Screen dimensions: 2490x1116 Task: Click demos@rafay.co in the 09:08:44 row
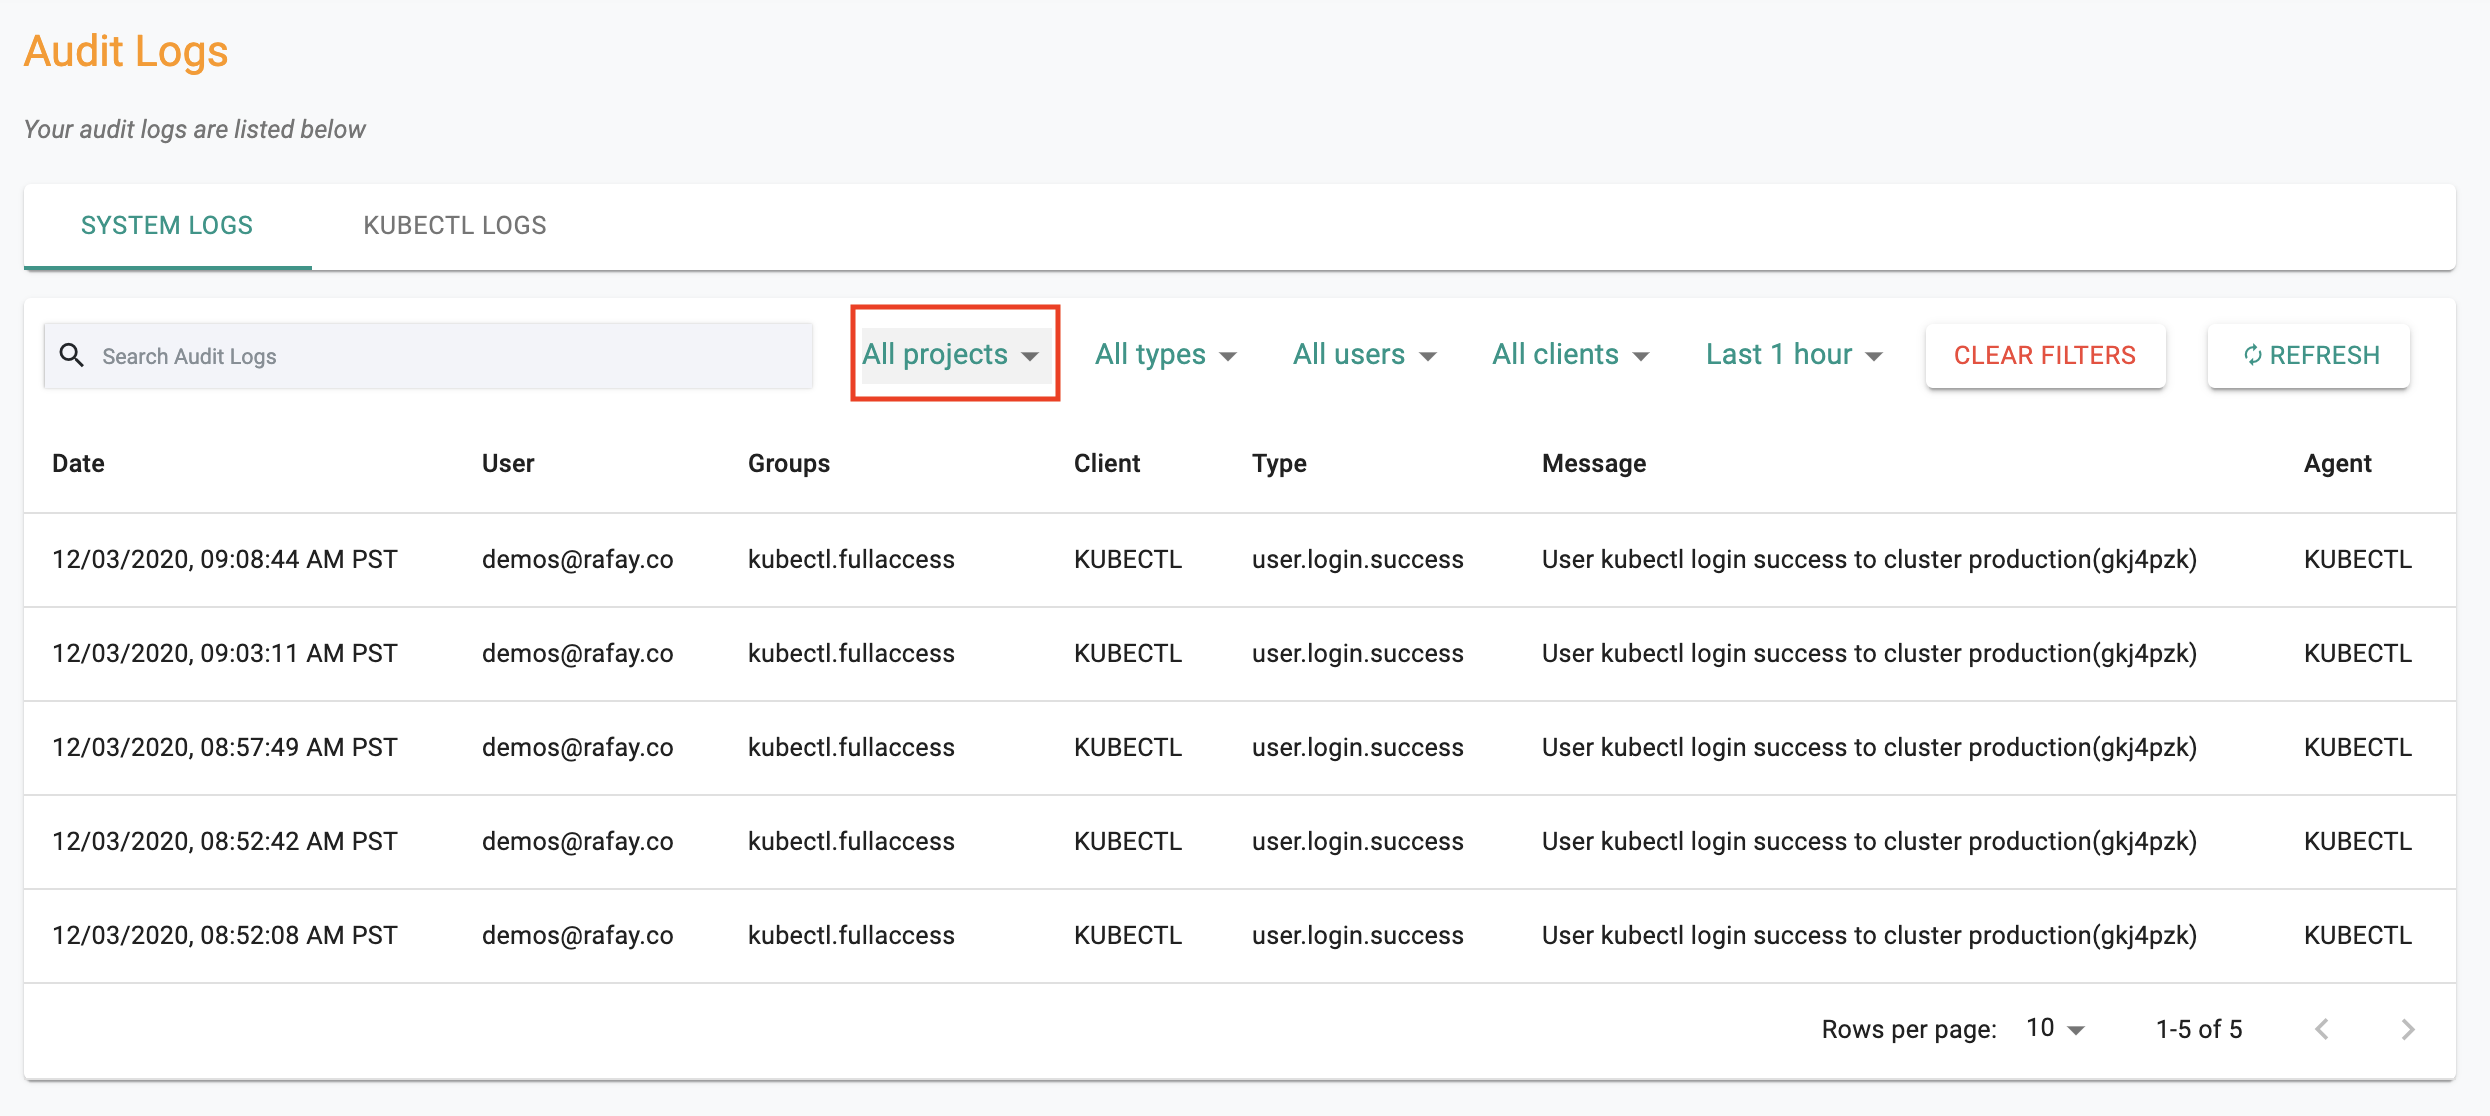(577, 559)
